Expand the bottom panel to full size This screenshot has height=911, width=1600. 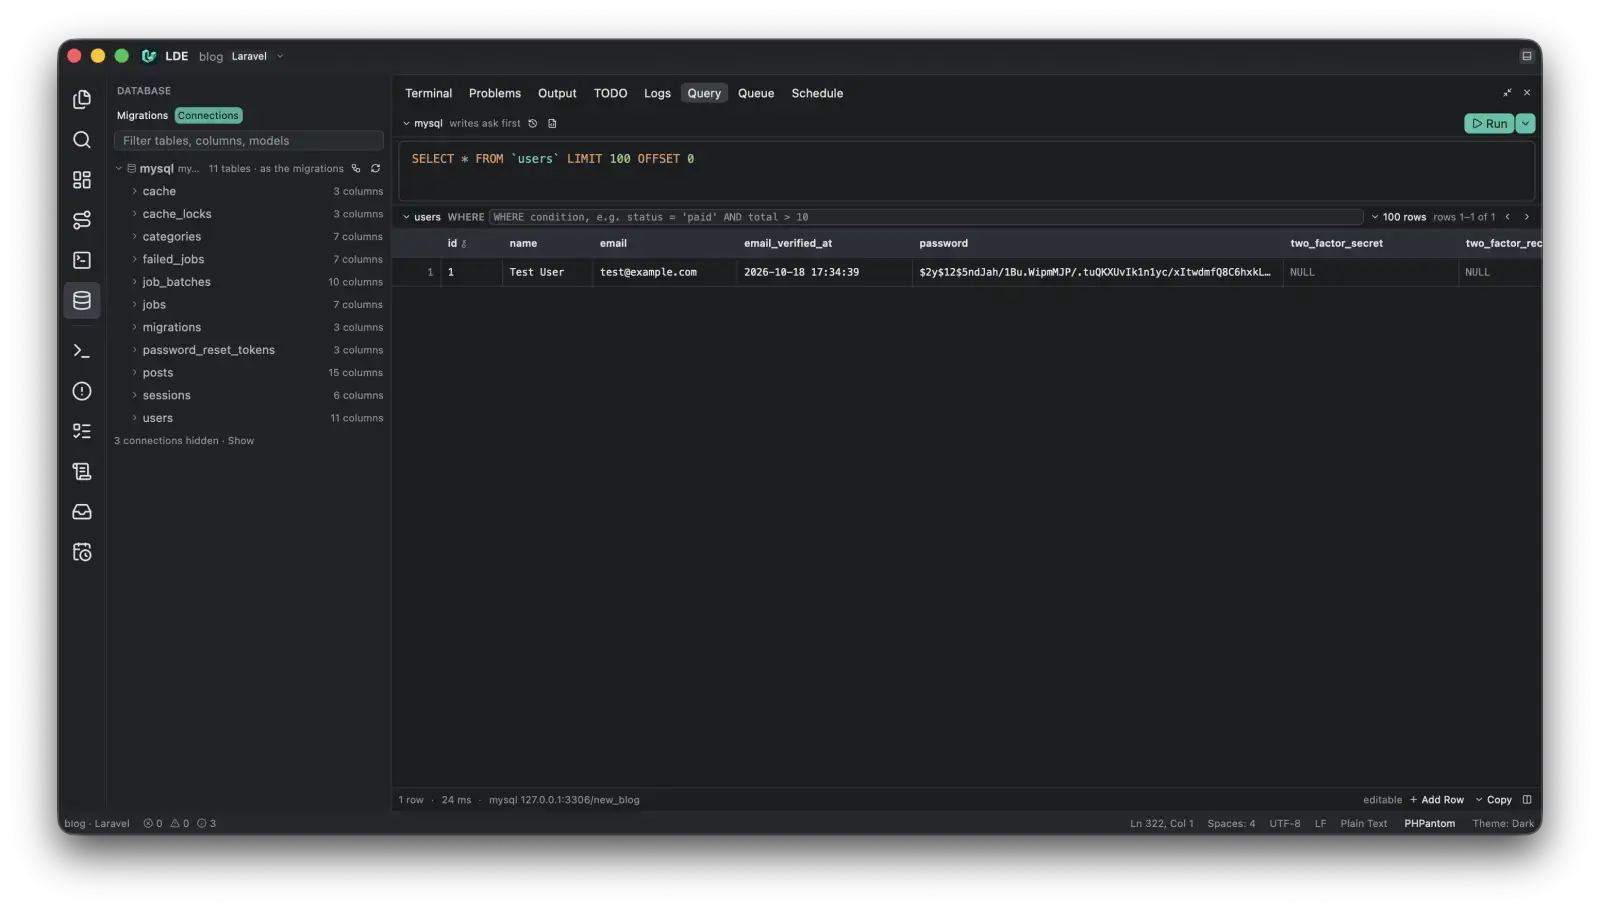[1507, 93]
